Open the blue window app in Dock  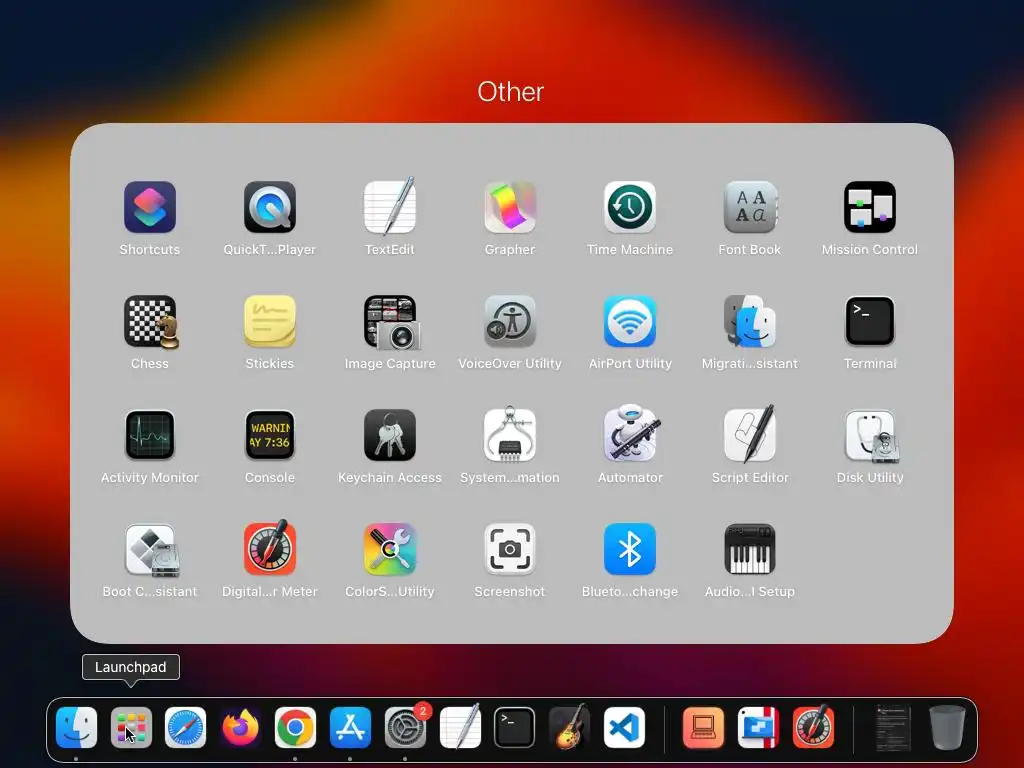coord(758,728)
